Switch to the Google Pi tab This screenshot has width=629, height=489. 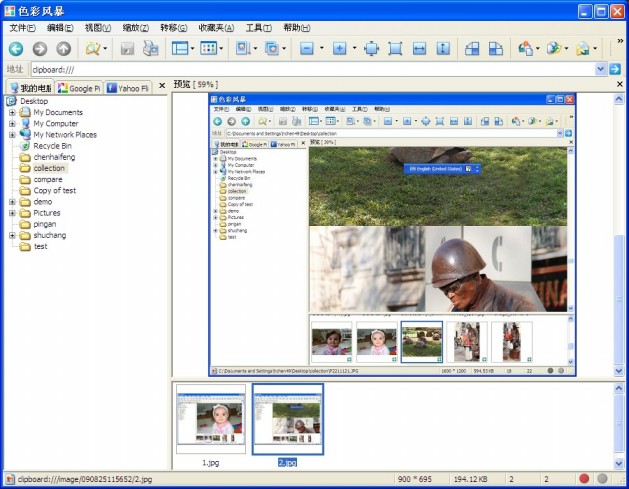point(79,87)
